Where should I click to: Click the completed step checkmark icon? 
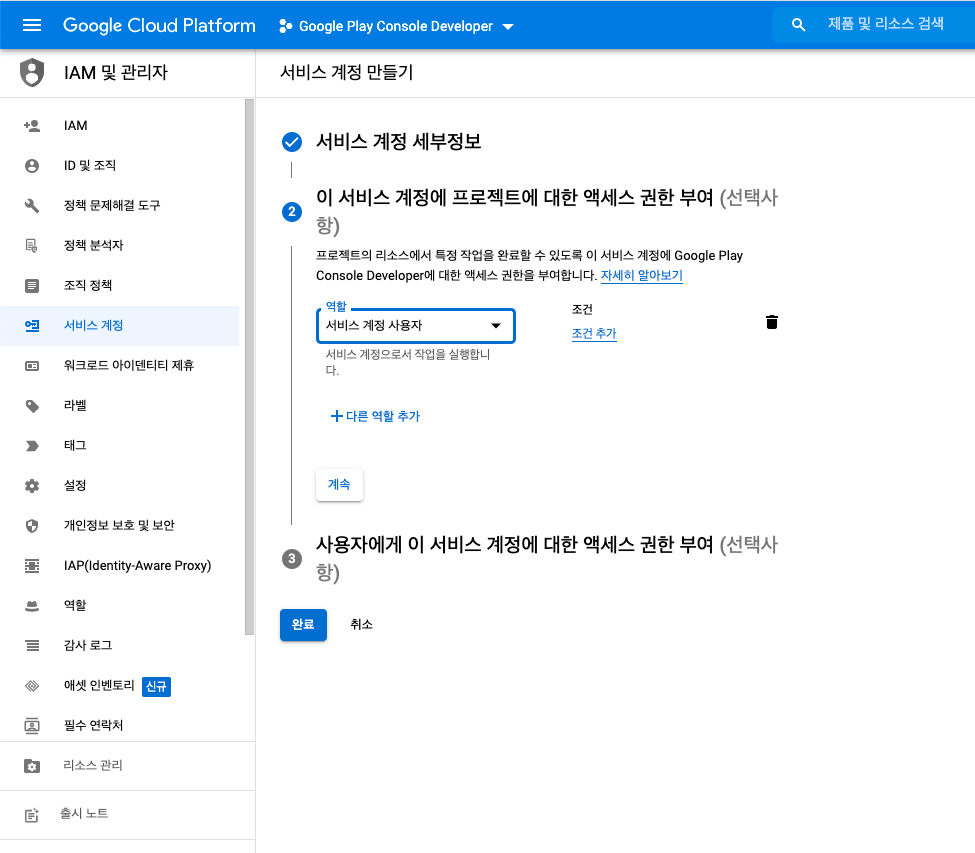tap(292, 142)
